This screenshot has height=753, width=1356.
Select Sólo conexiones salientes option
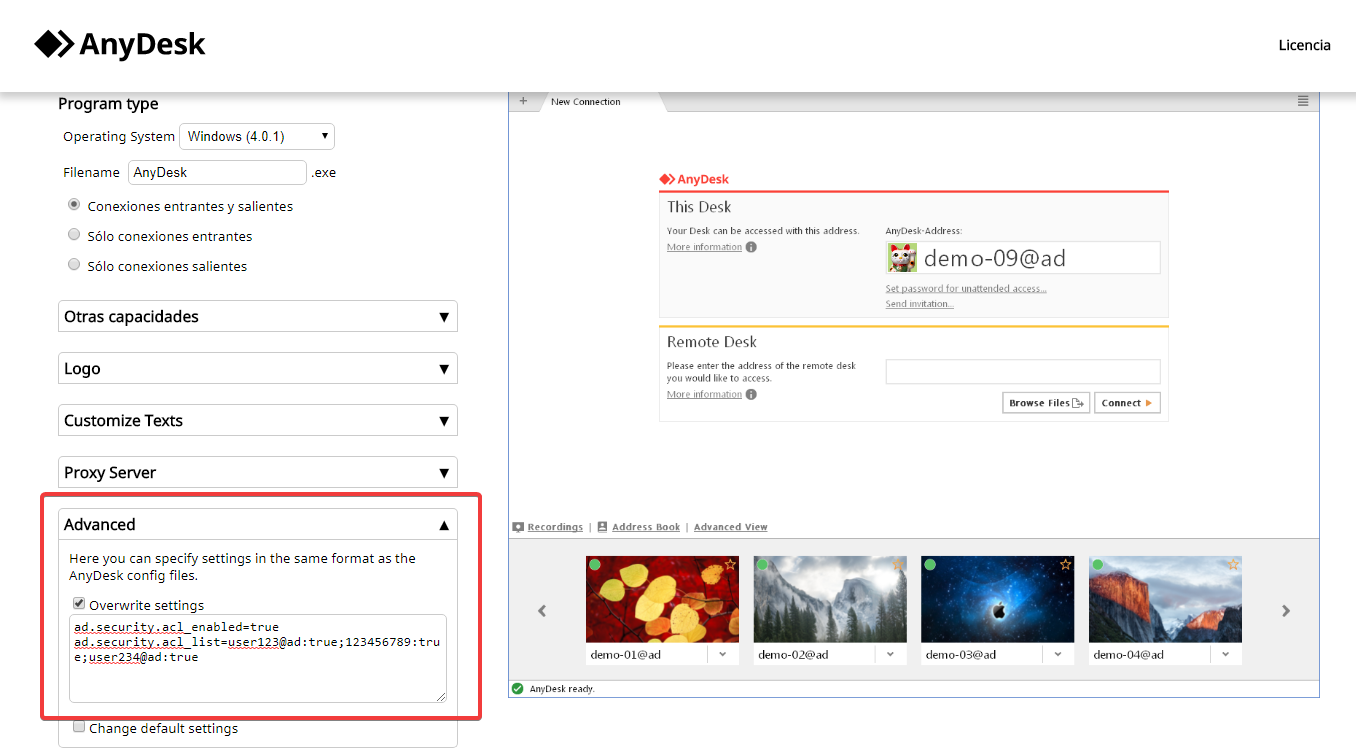click(x=74, y=265)
